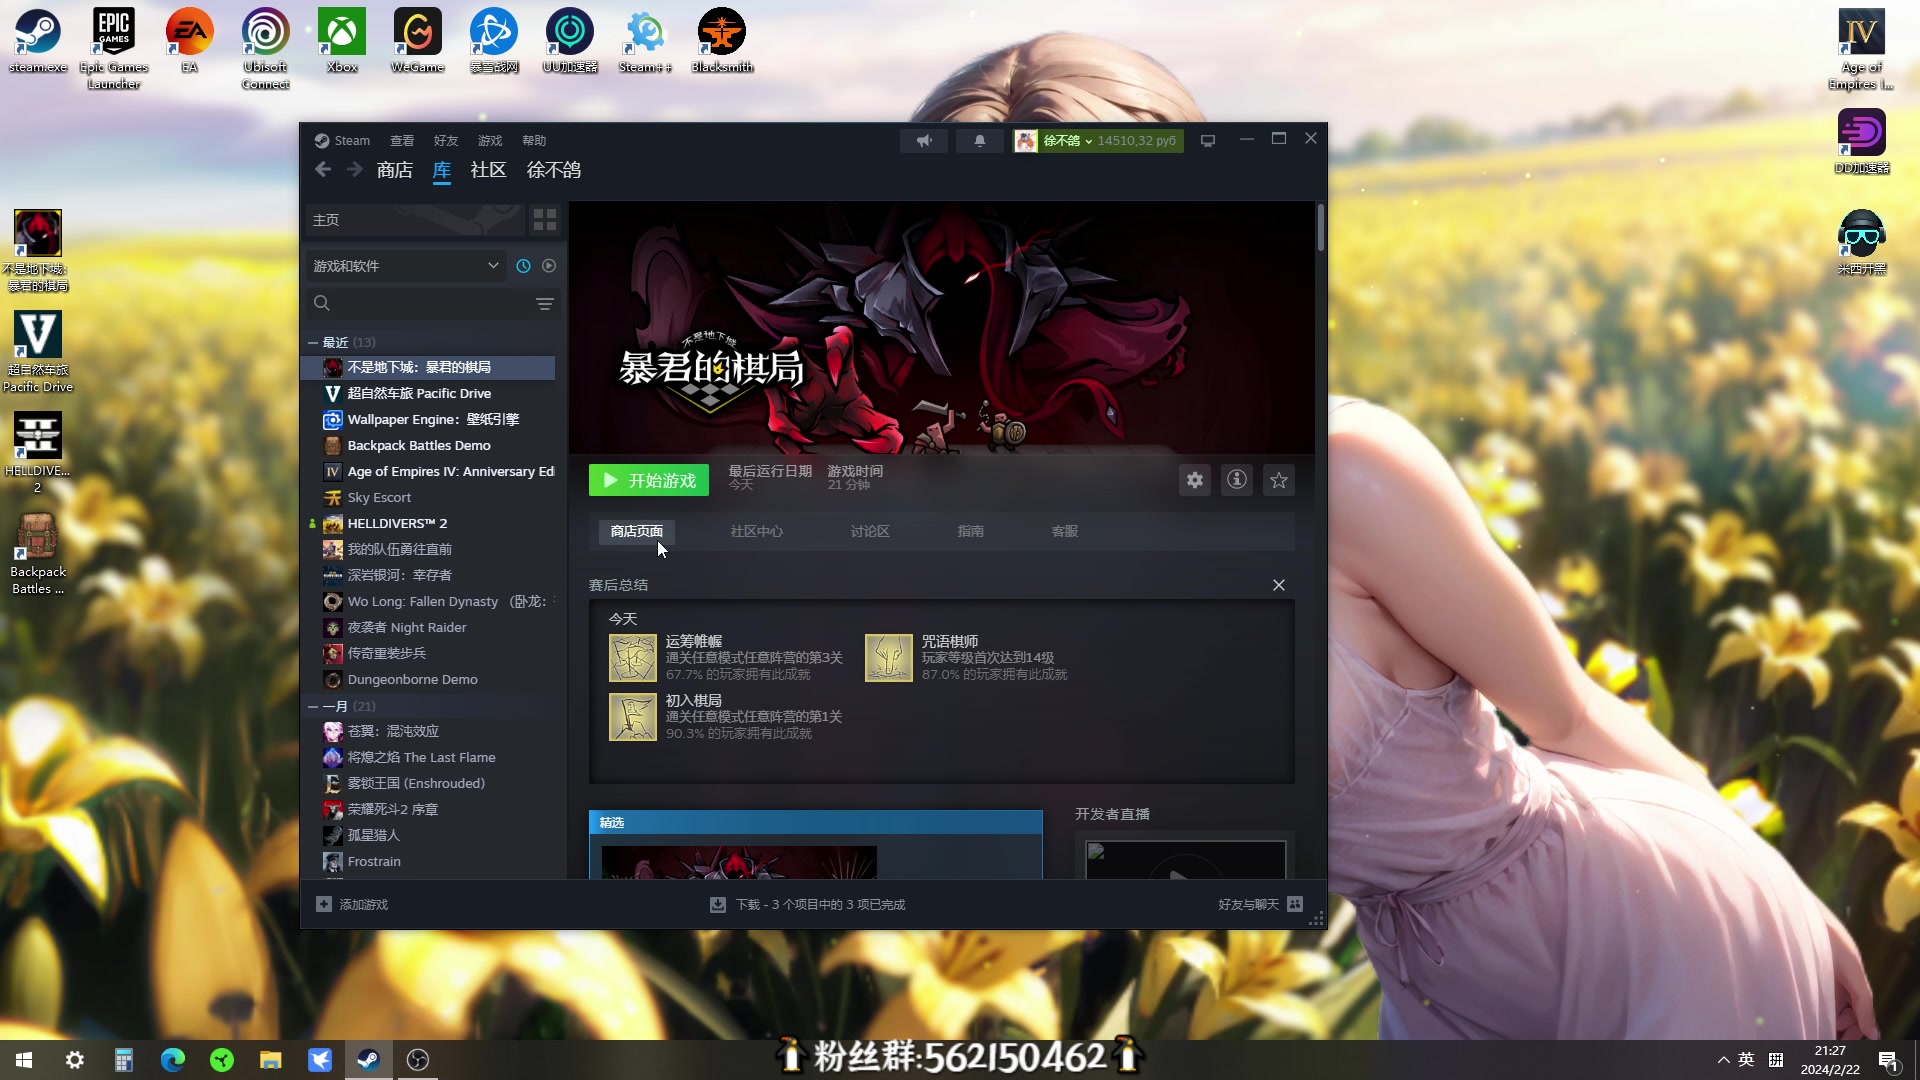Click the 运筹帷幄 achievement icon
Viewport: 1920px width, 1080px height.
pos(633,658)
